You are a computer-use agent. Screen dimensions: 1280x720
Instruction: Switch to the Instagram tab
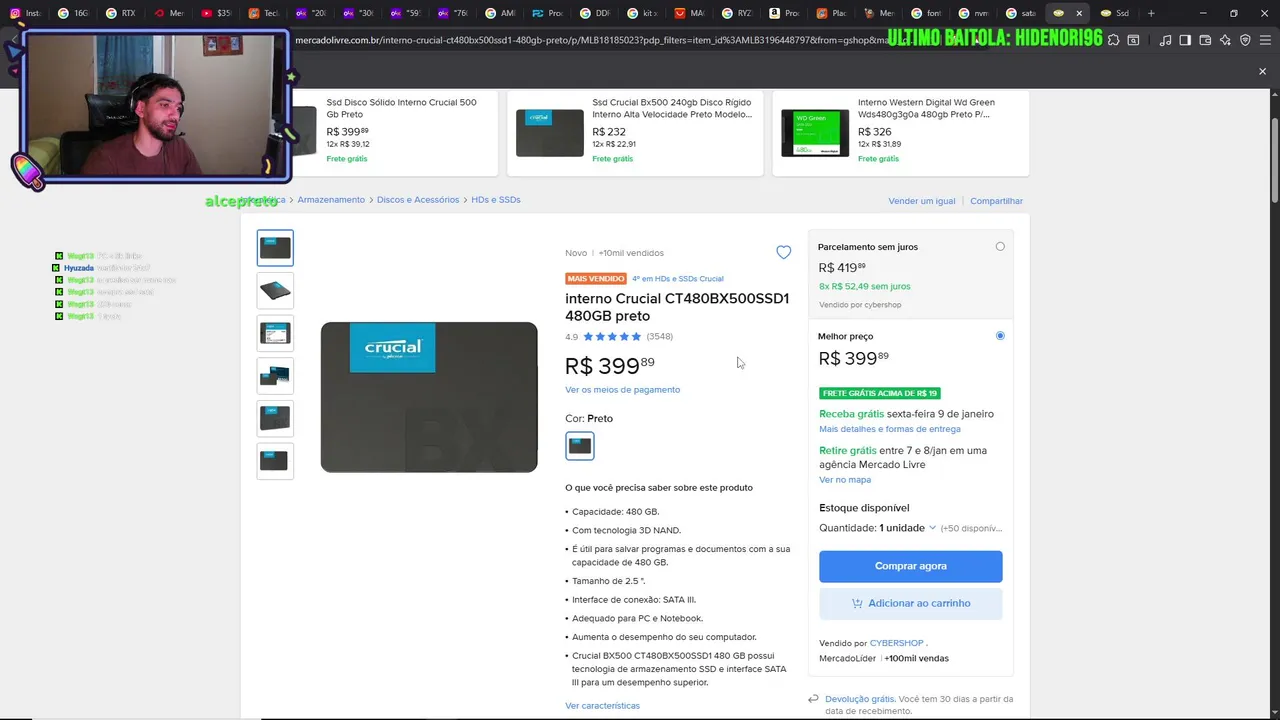tap(24, 13)
